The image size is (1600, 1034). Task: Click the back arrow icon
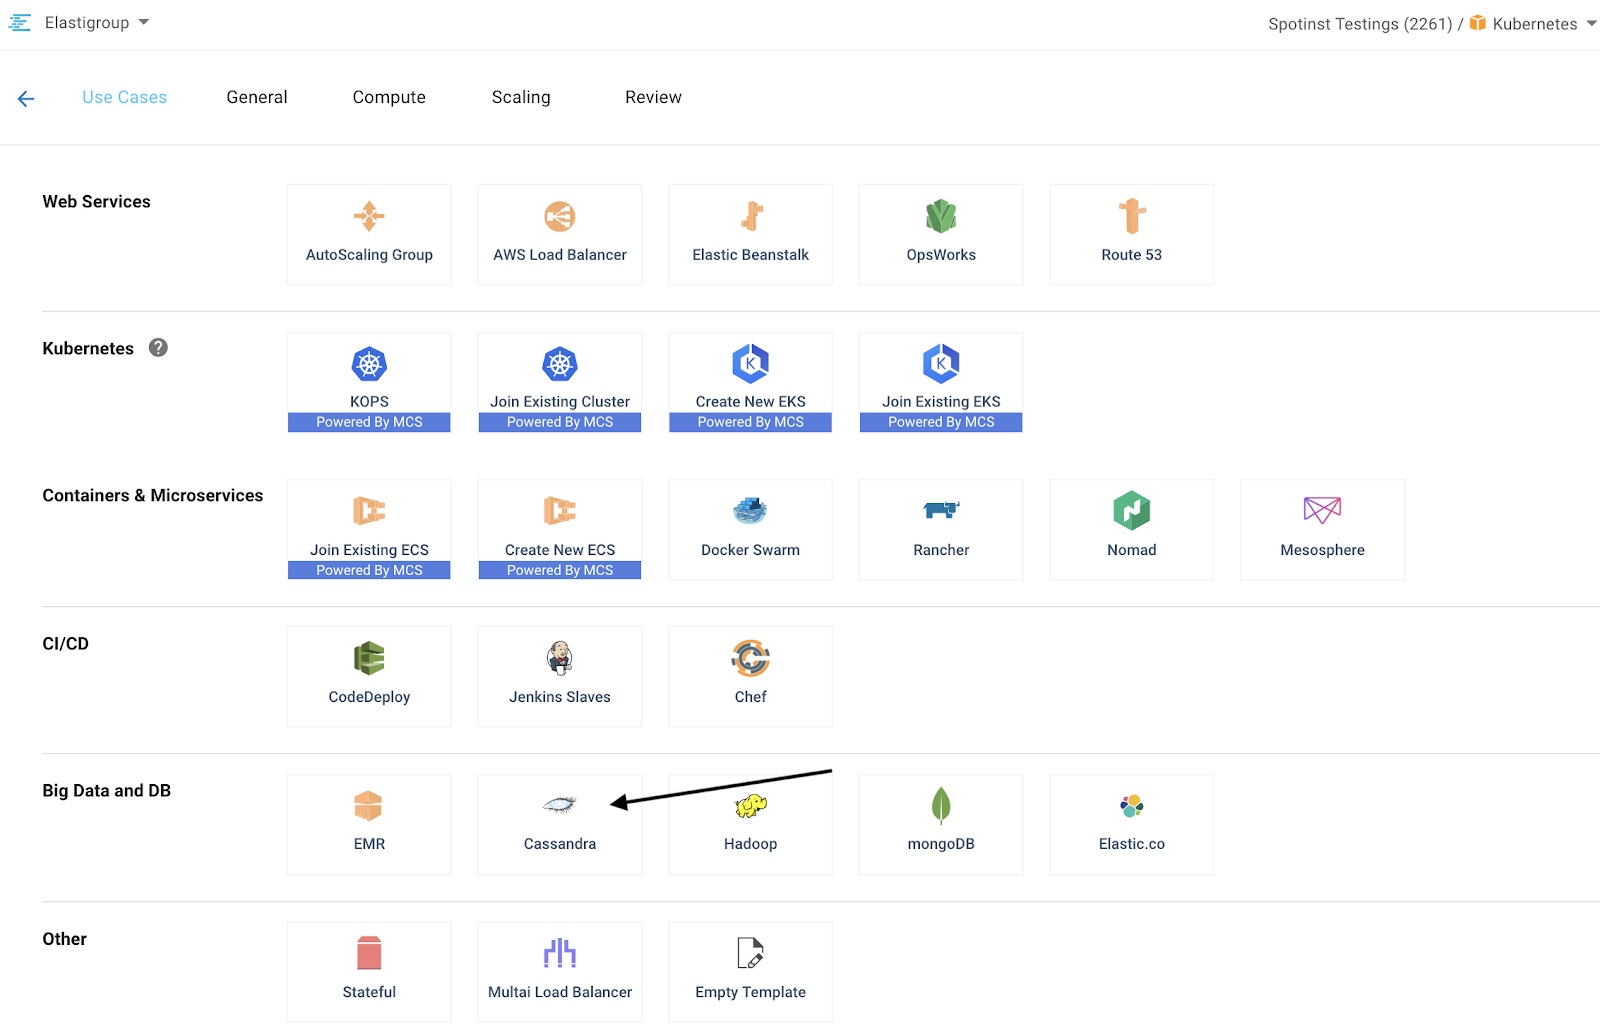pos(26,98)
